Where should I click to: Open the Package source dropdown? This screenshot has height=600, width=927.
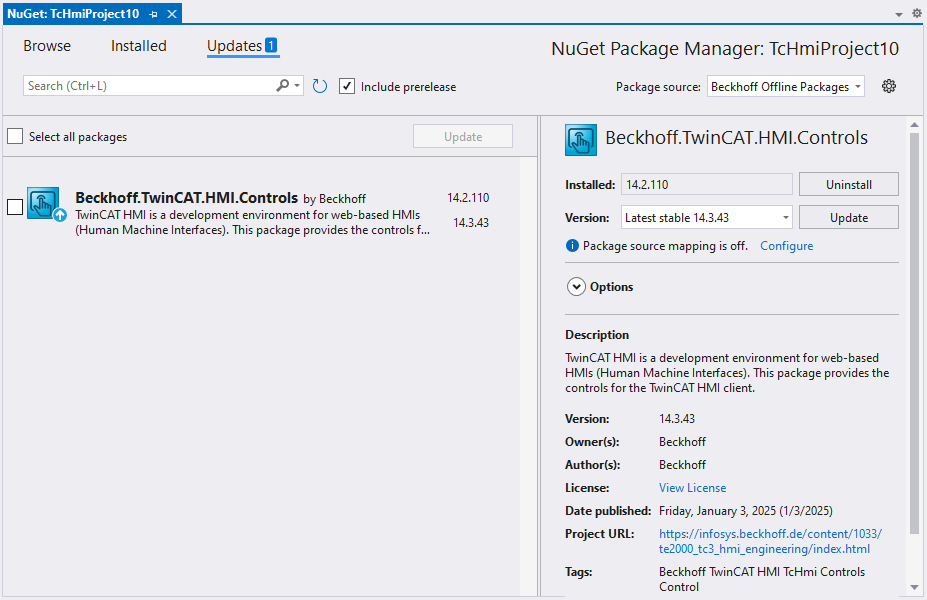point(785,87)
